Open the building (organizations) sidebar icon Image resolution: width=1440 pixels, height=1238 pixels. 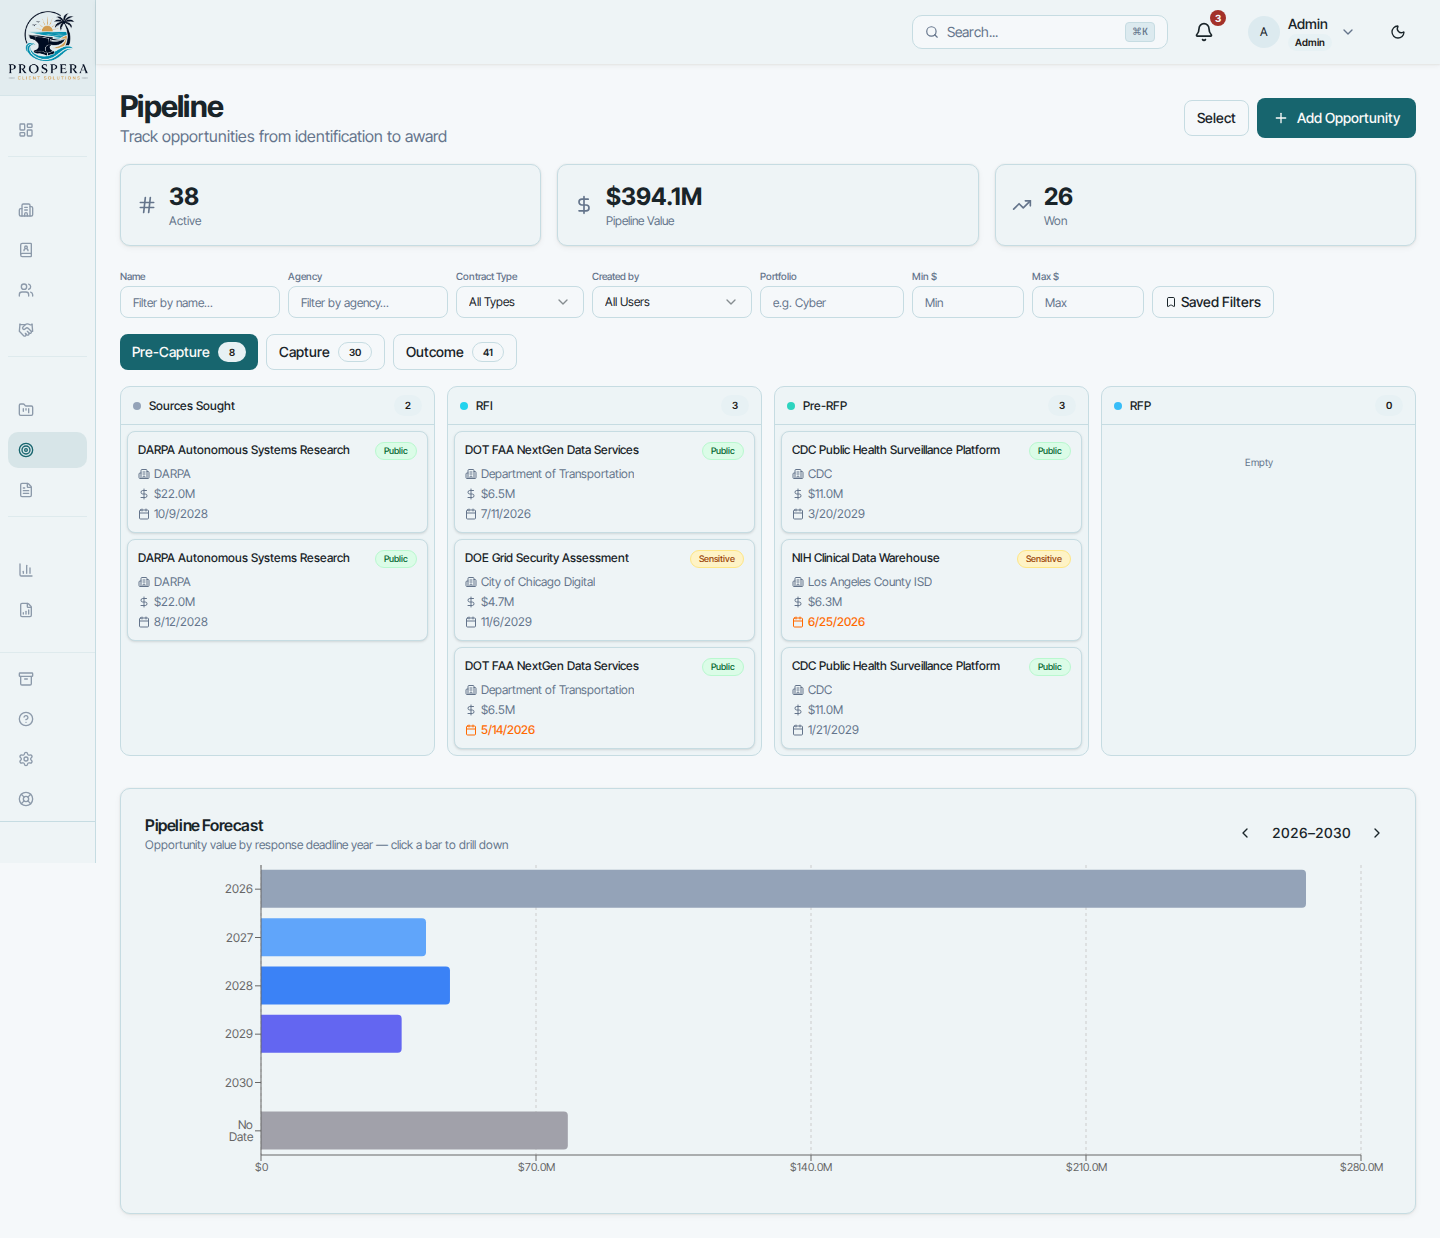pyautogui.click(x=26, y=210)
